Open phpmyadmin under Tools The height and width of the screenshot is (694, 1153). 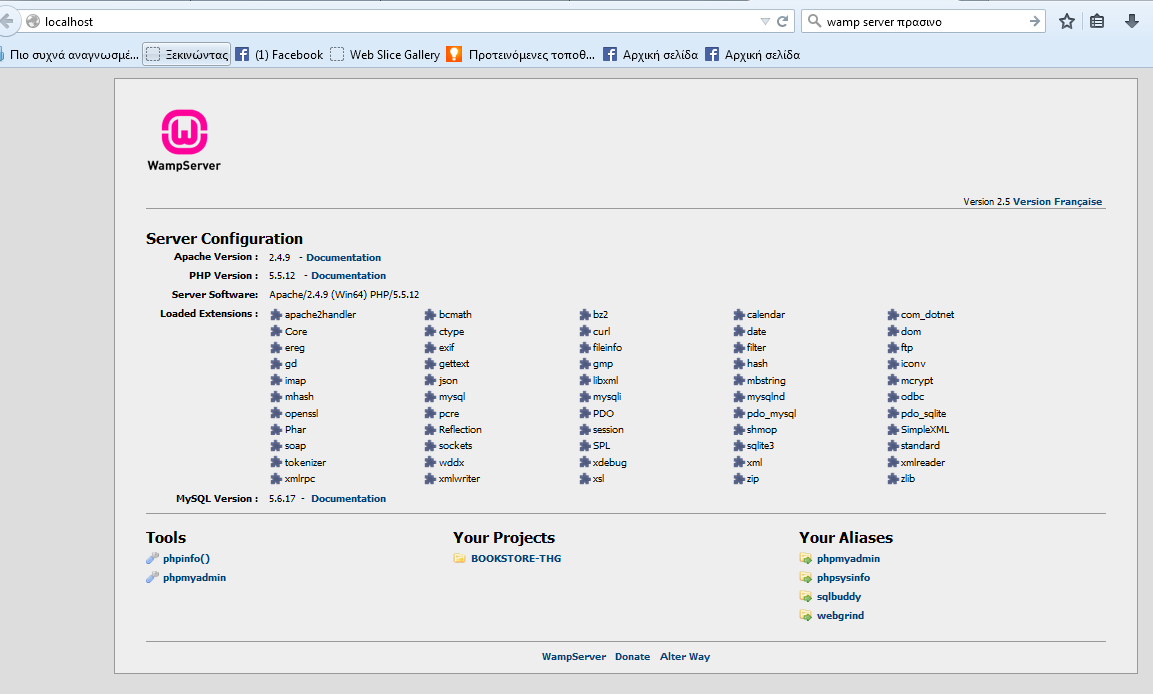point(194,578)
